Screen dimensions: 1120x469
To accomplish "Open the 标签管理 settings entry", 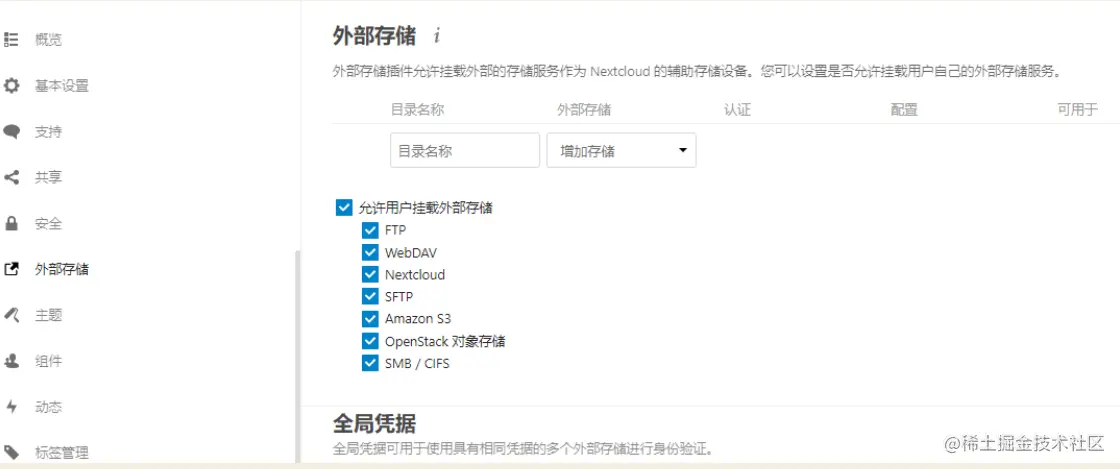I will tap(61, 453).
